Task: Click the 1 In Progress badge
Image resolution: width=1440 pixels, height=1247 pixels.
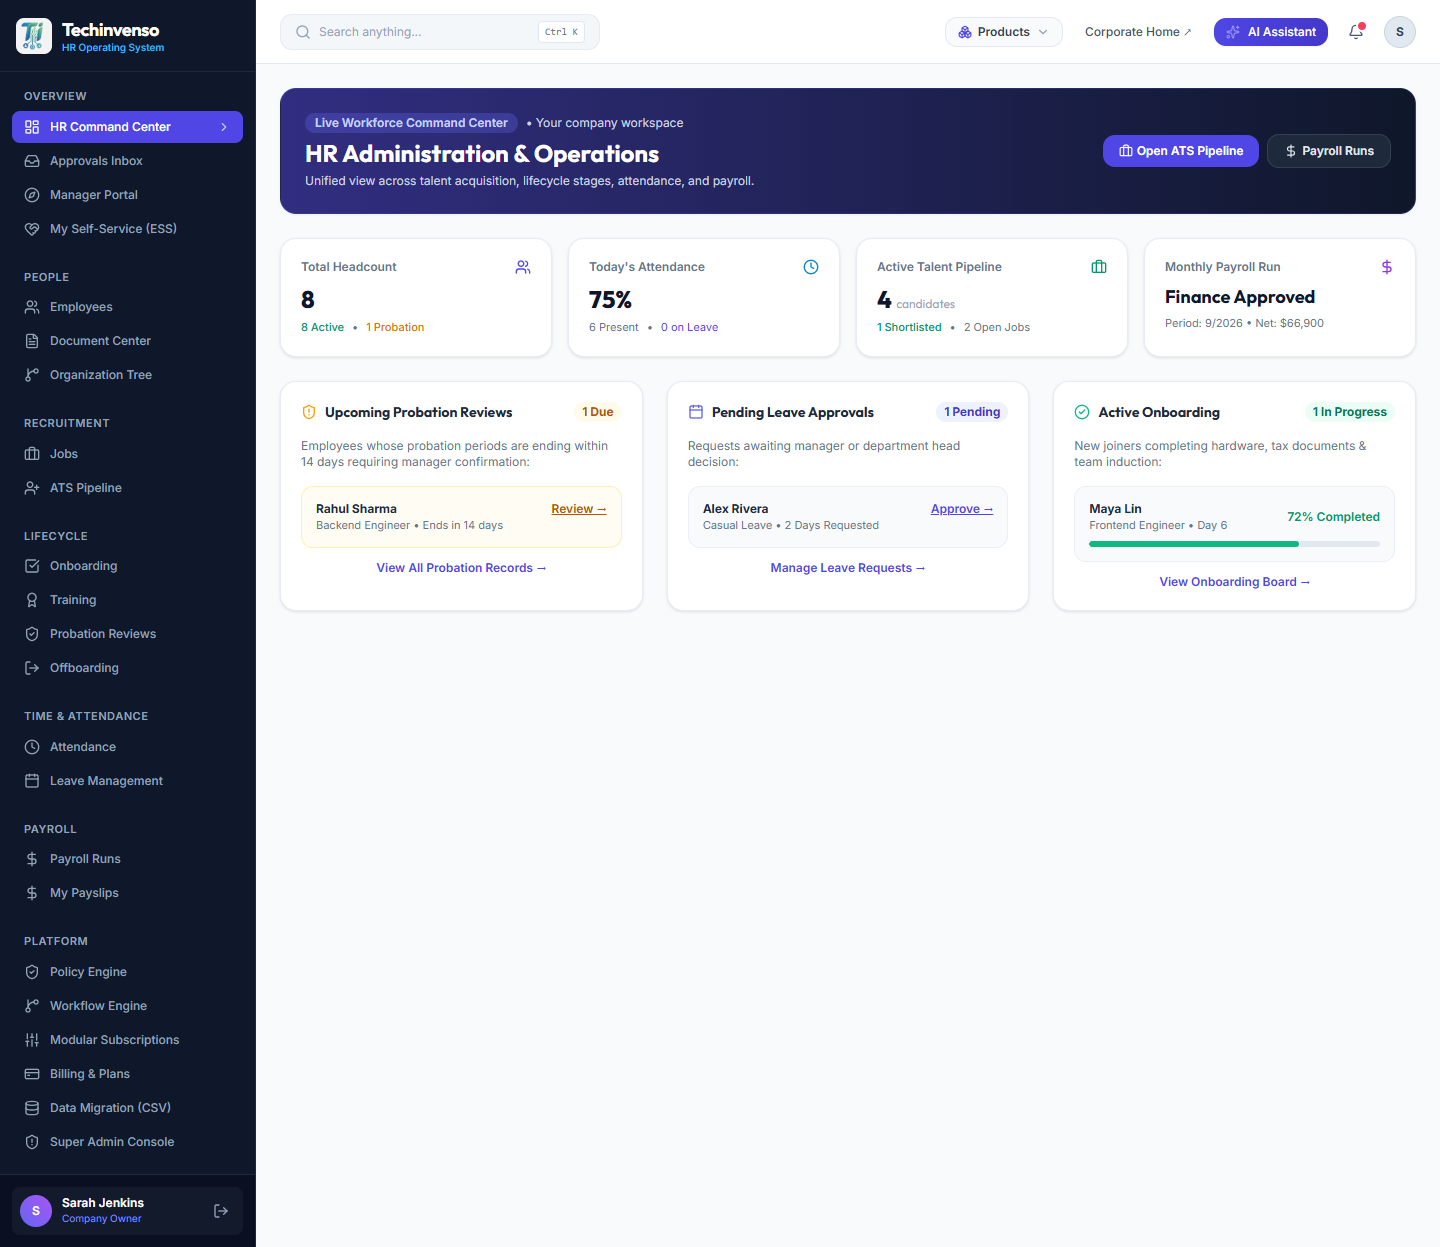Action: click(x=1350, y=412)
